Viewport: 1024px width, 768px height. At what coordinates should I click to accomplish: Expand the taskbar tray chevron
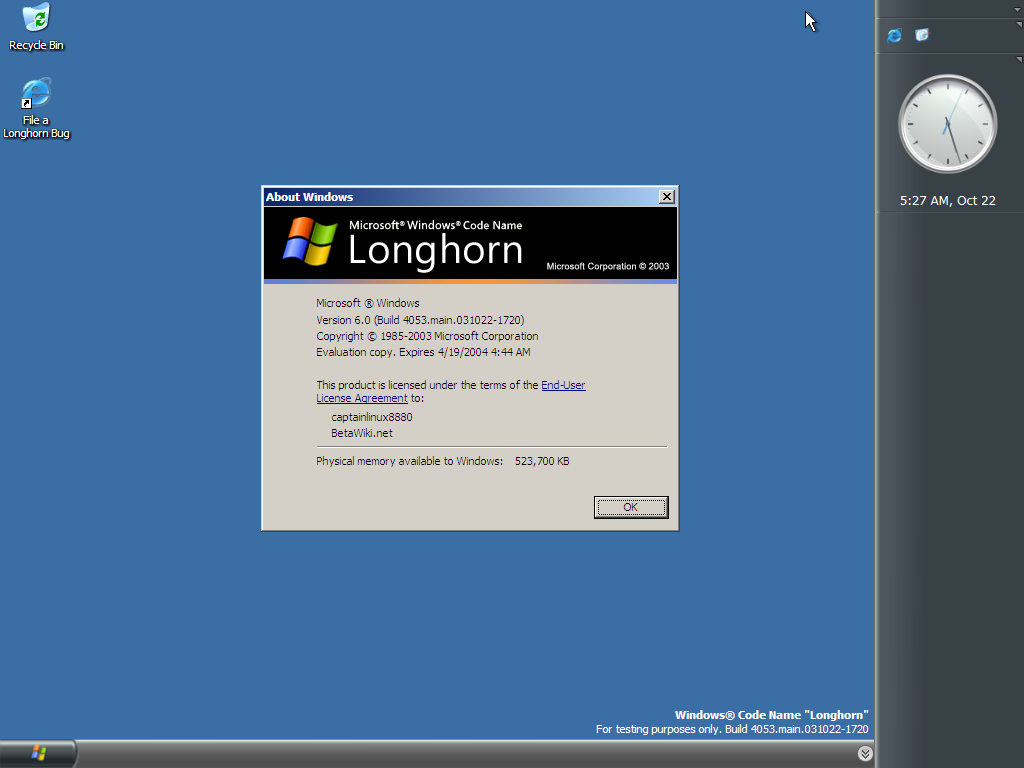865,754
